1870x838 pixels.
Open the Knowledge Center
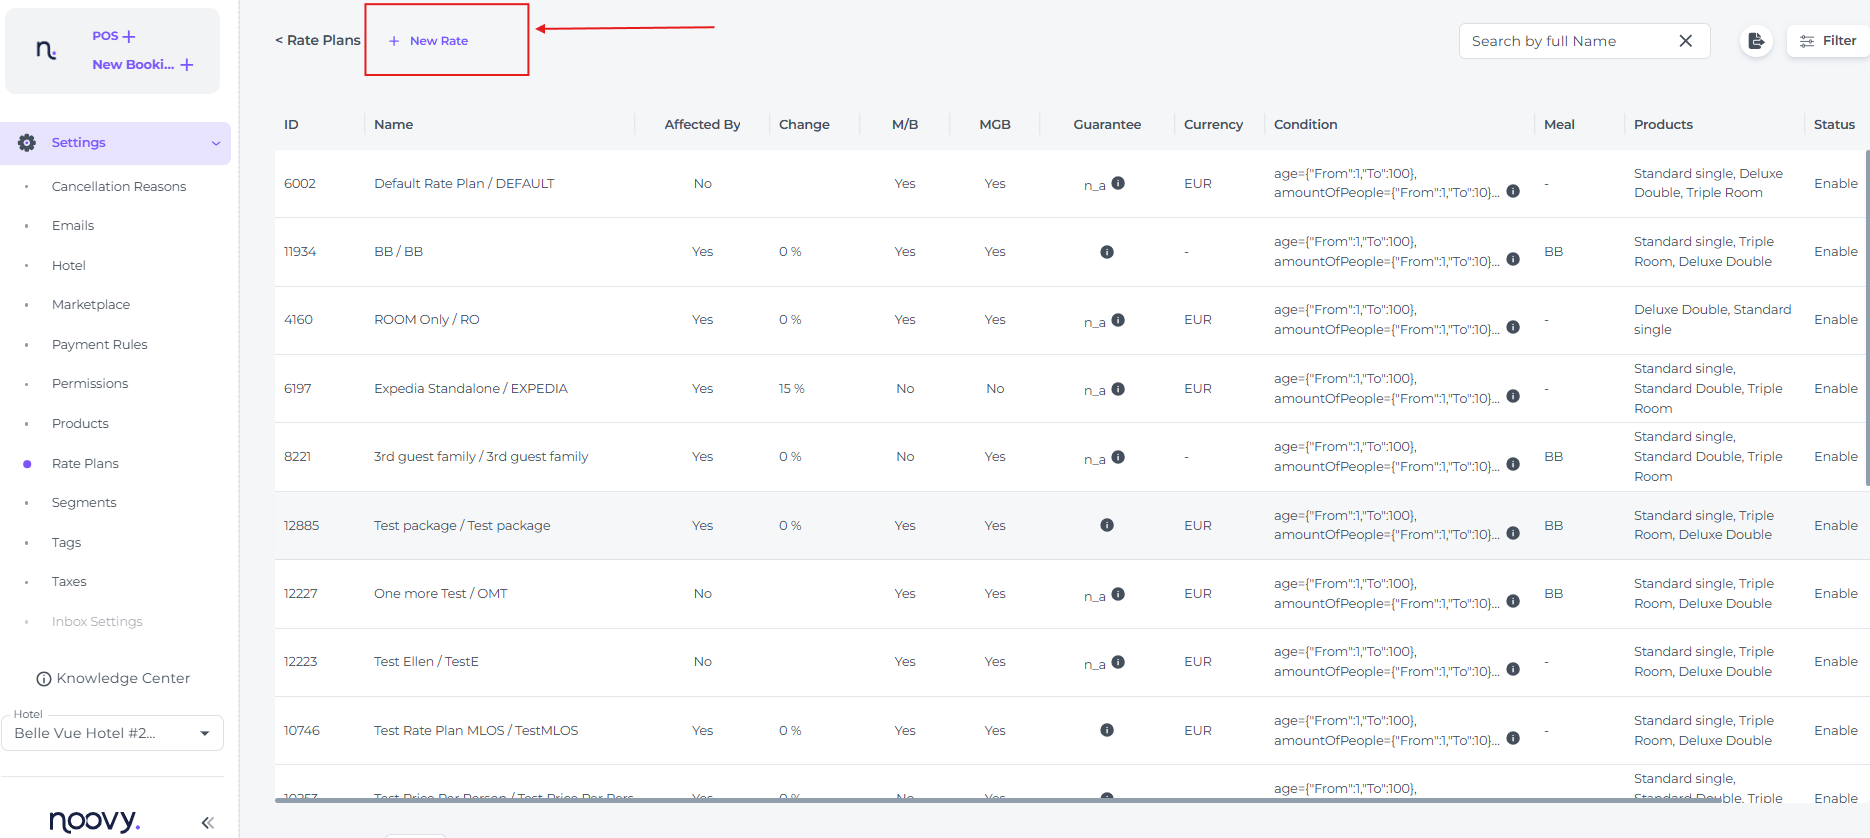tap(113, 678)
